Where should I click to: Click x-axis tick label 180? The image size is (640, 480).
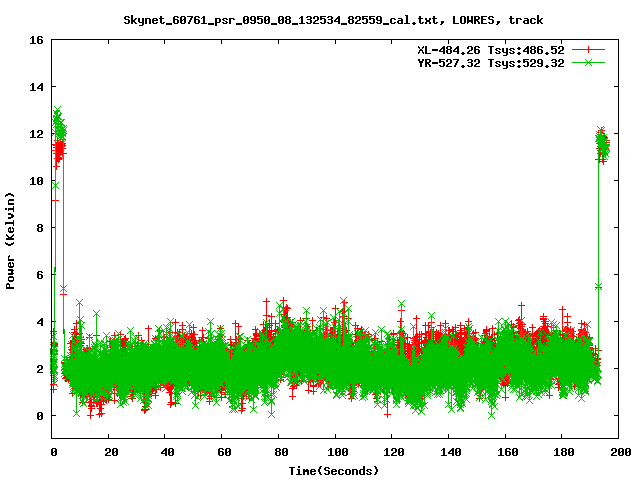click(564, 452)
